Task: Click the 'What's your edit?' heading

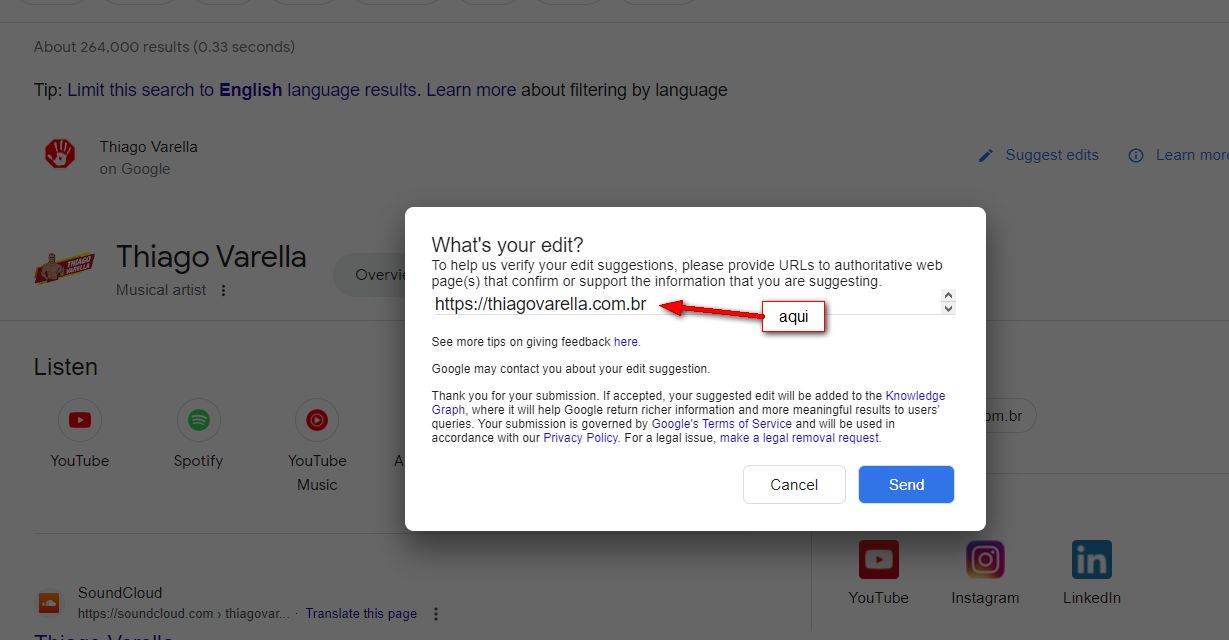Action: (x=507, y=245)
